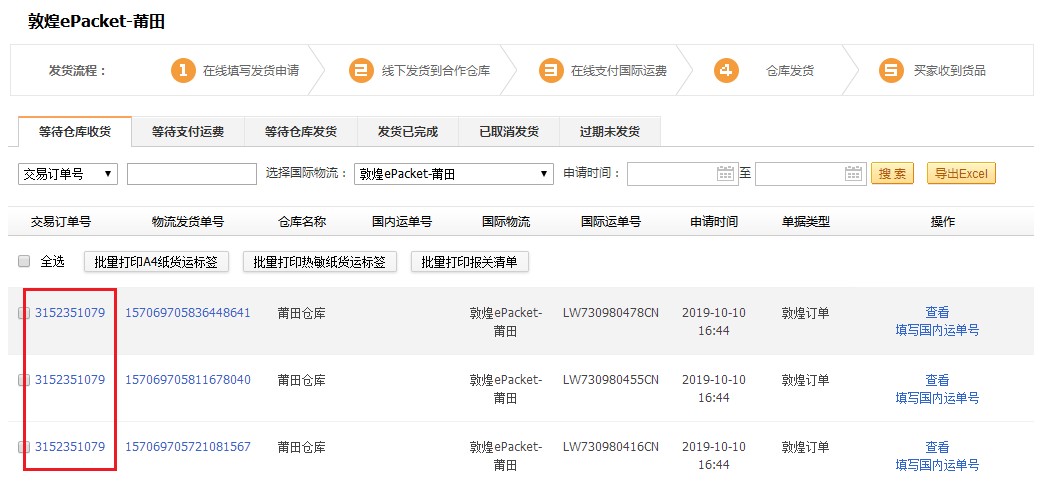This screenshot has width=1045, height=486.
Task: Switch to the 发货已完成 tab
Action: (x=408, y=131)
